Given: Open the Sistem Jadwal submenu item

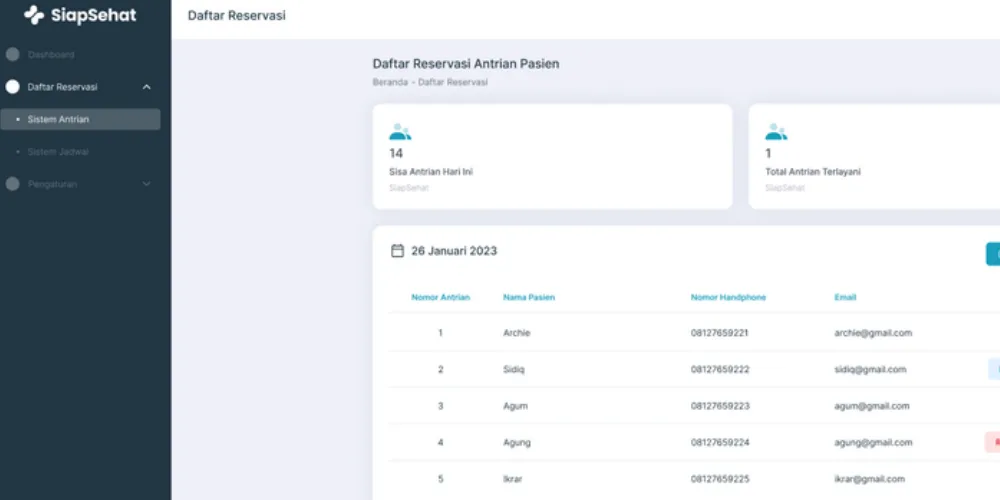Looking at the screenshot, I should 58,152.
